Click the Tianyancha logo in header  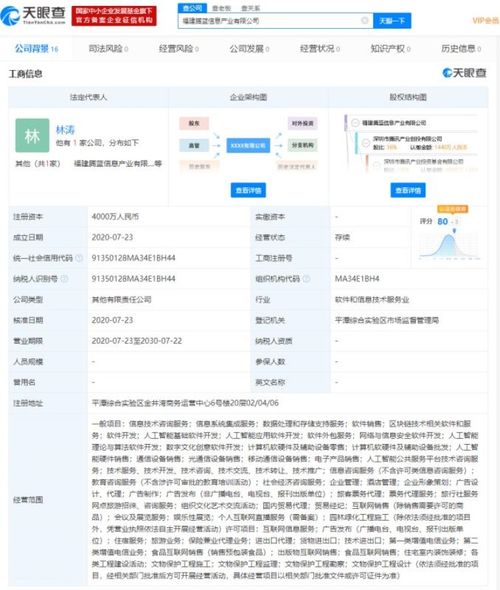click(33, 15)
